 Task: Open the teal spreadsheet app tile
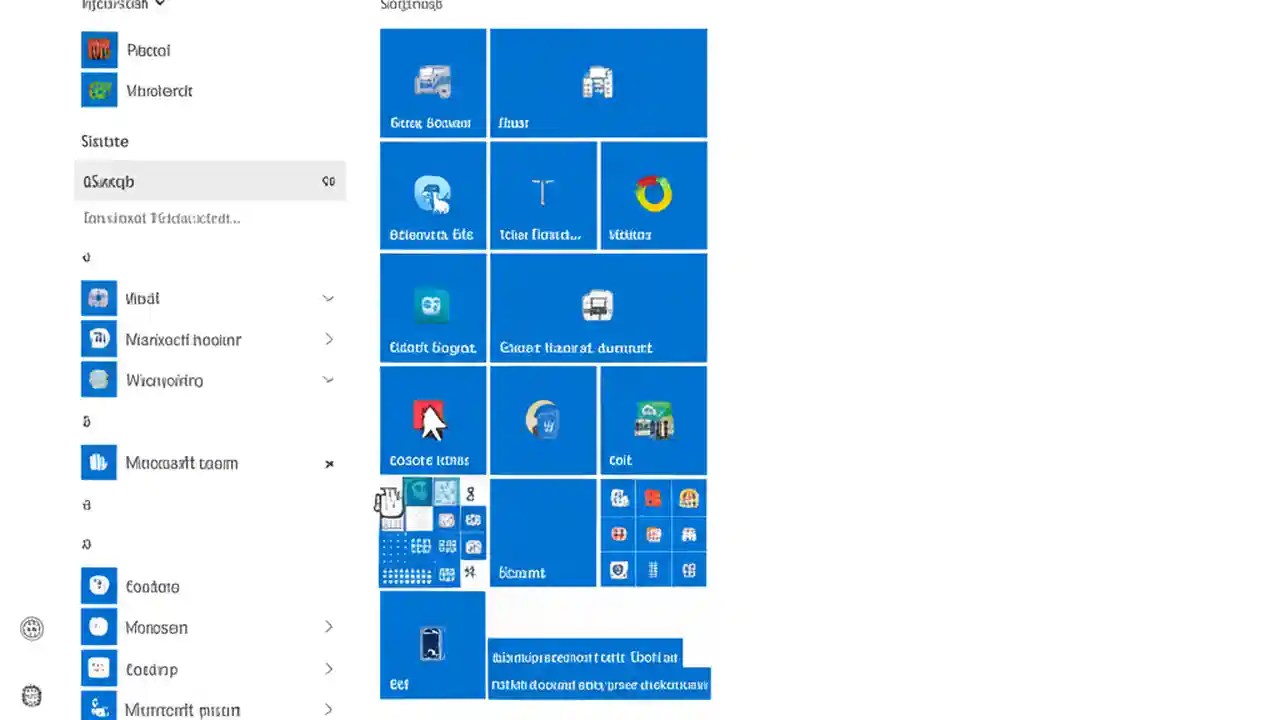tap(433, 307)
